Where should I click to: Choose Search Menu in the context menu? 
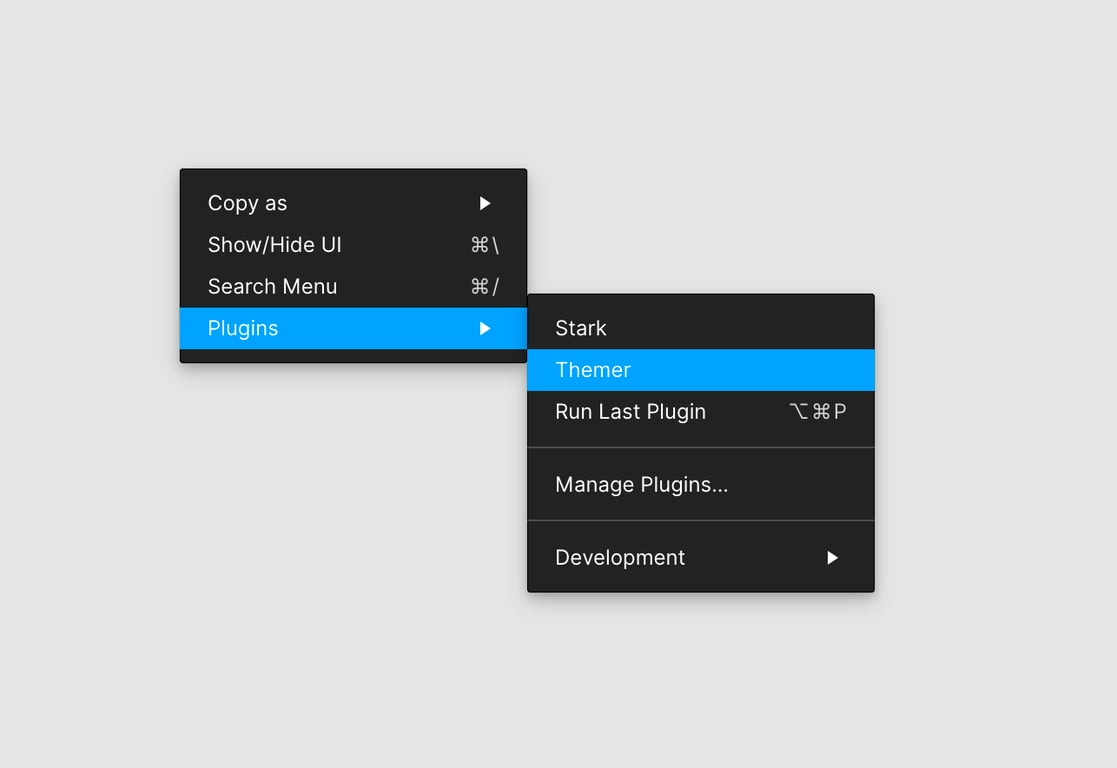point(272,287)
